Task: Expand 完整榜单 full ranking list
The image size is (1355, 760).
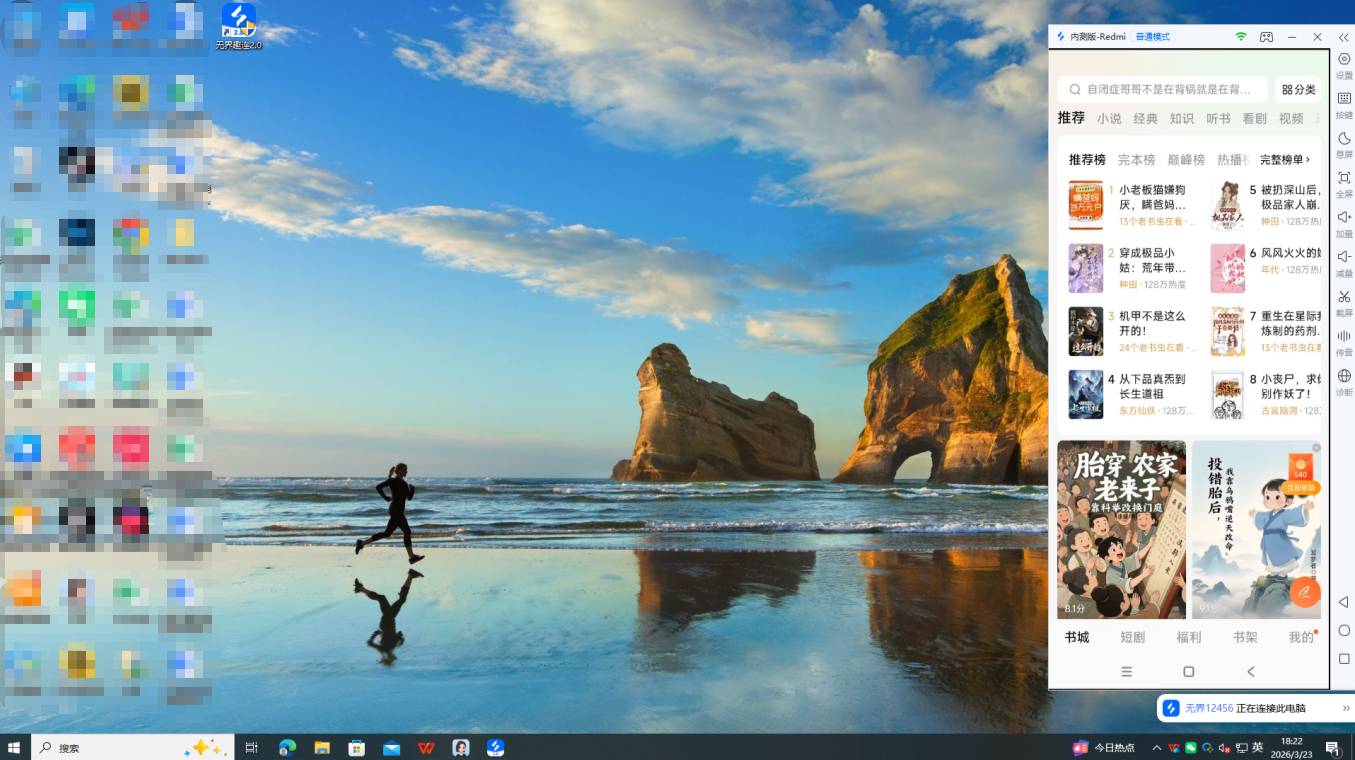Action: [x=1285, y=160]
